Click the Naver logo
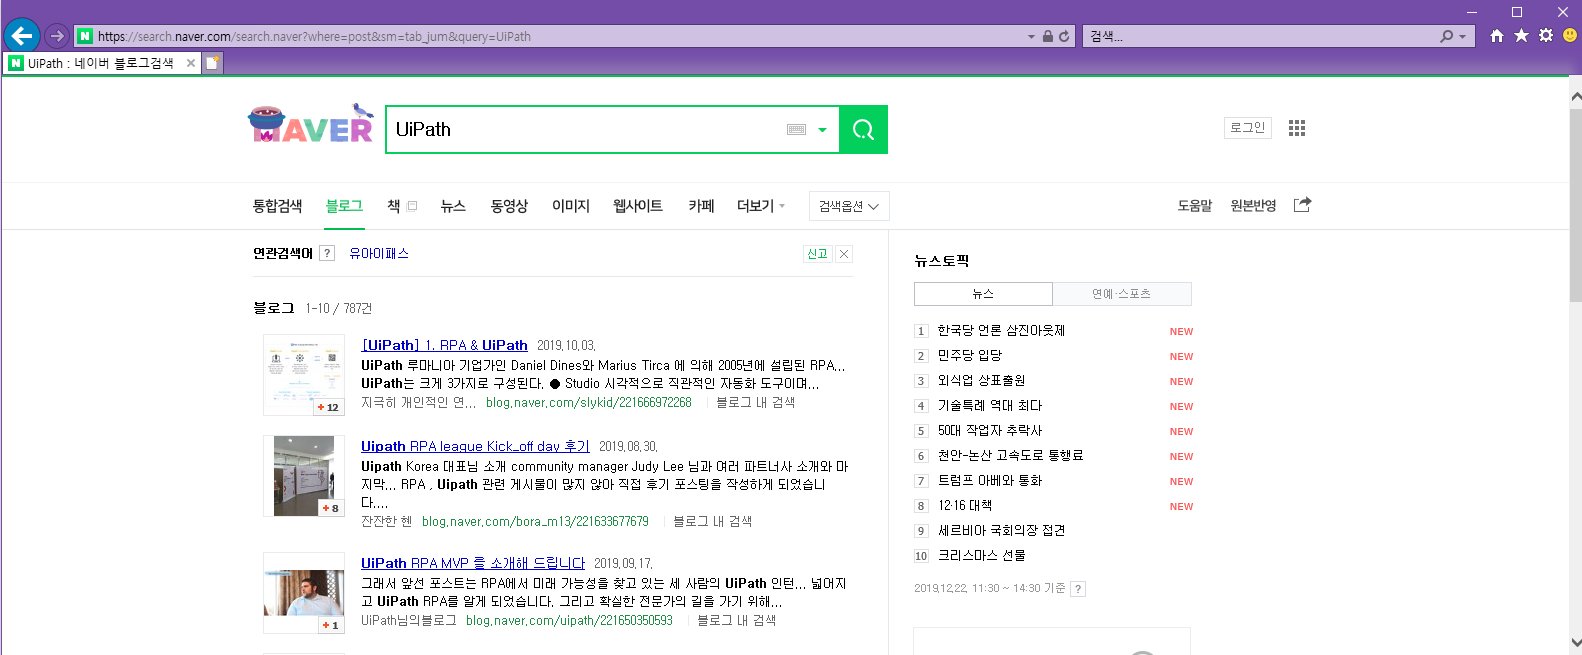This screenshot has width=1582, height=655. click(x=311, y=126)
